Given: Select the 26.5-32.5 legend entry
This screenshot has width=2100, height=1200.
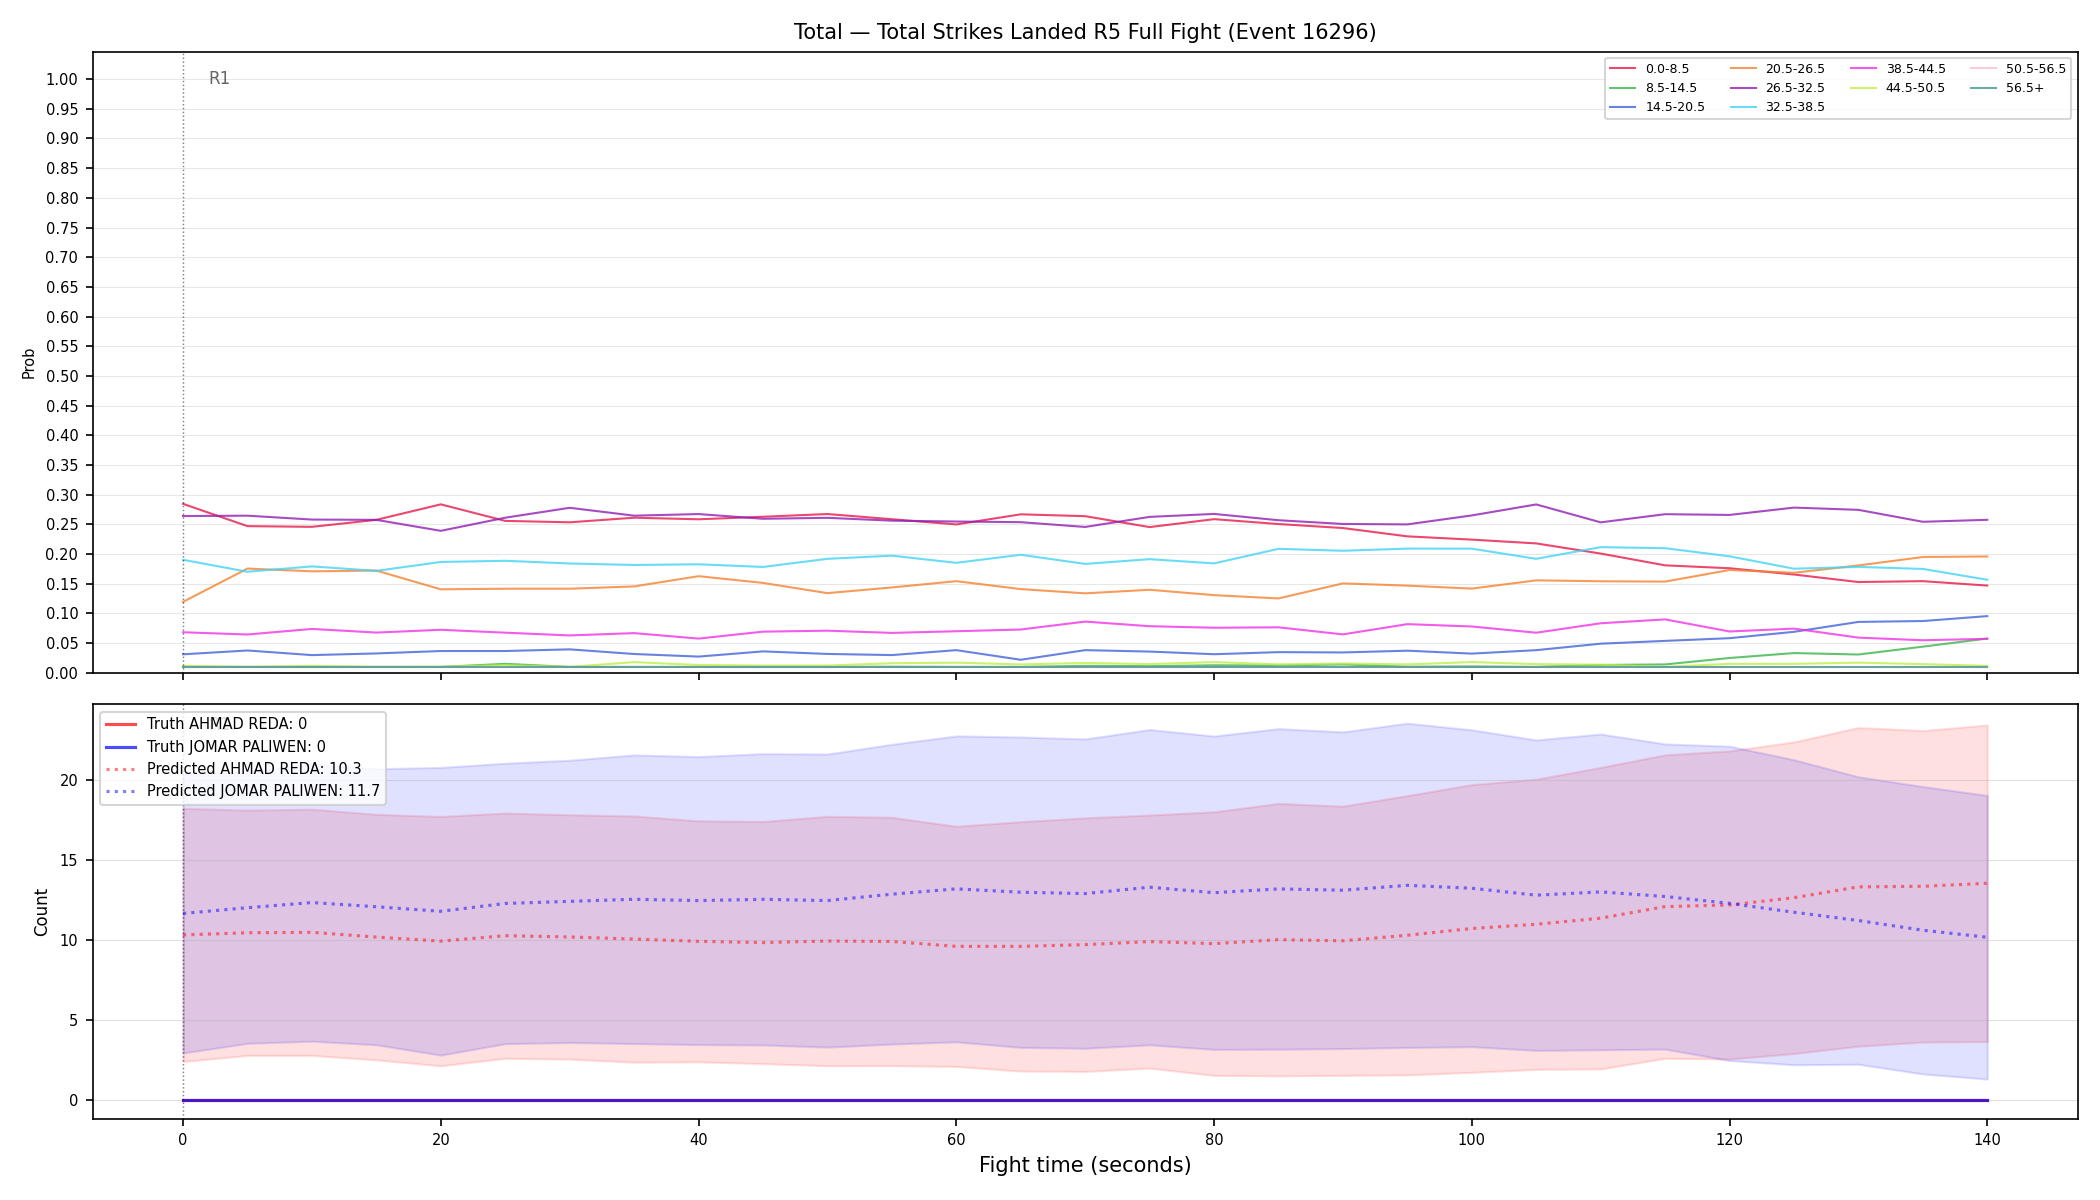Looking at the screenshot, I should 1777,88.
